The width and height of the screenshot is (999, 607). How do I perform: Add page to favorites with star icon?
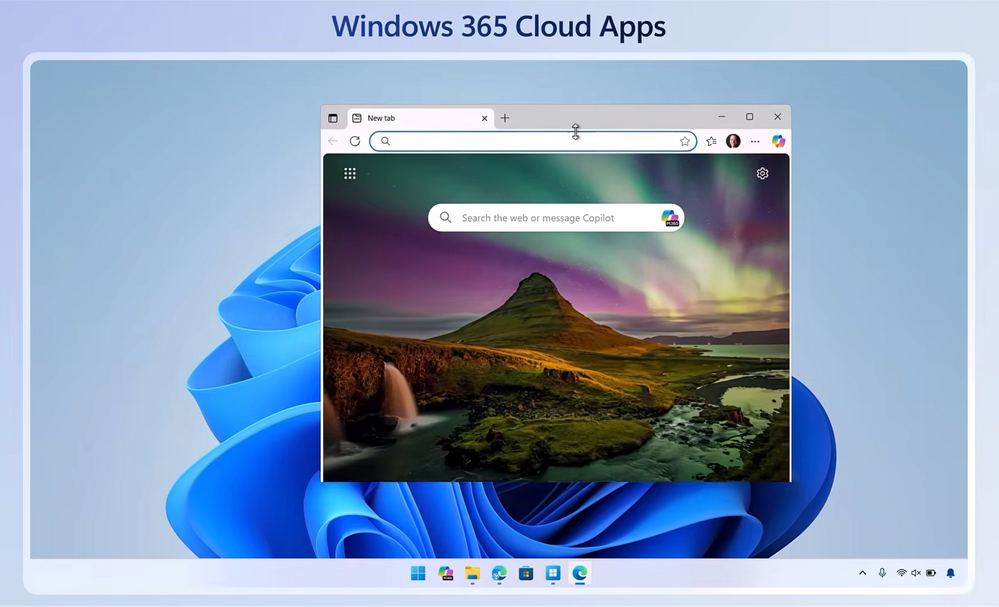point(685,141)
